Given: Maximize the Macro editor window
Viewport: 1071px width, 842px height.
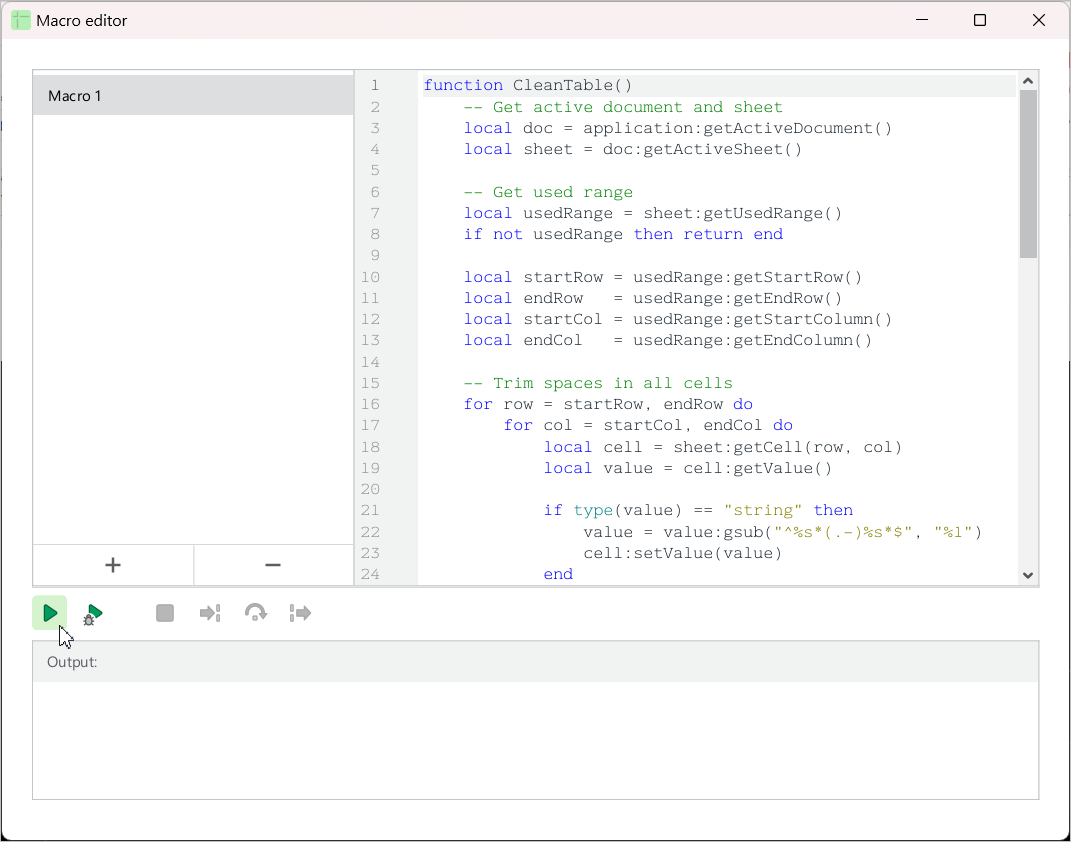Looking at the screenshot, I should 979,20.
